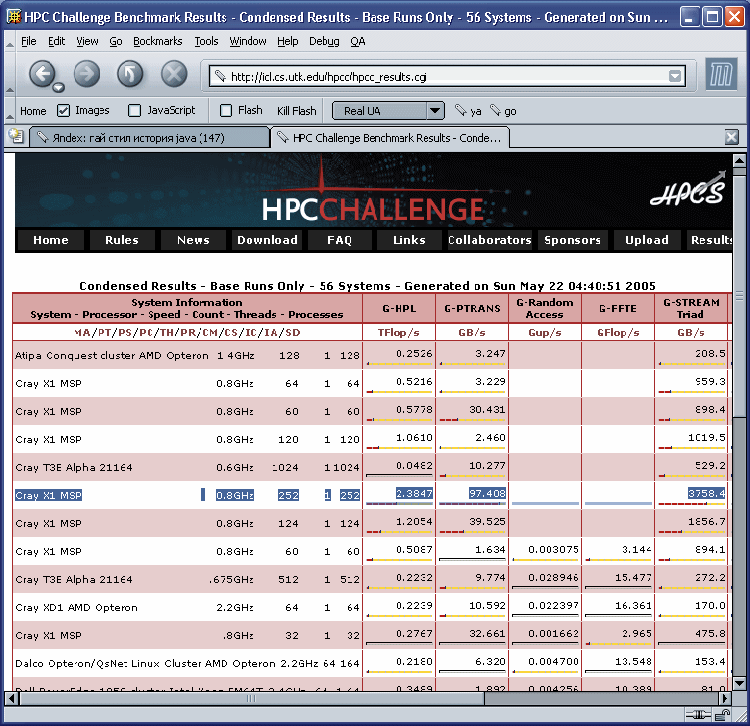Open the Home link in the site nav
750x726 pixels.
click(51, 240)
